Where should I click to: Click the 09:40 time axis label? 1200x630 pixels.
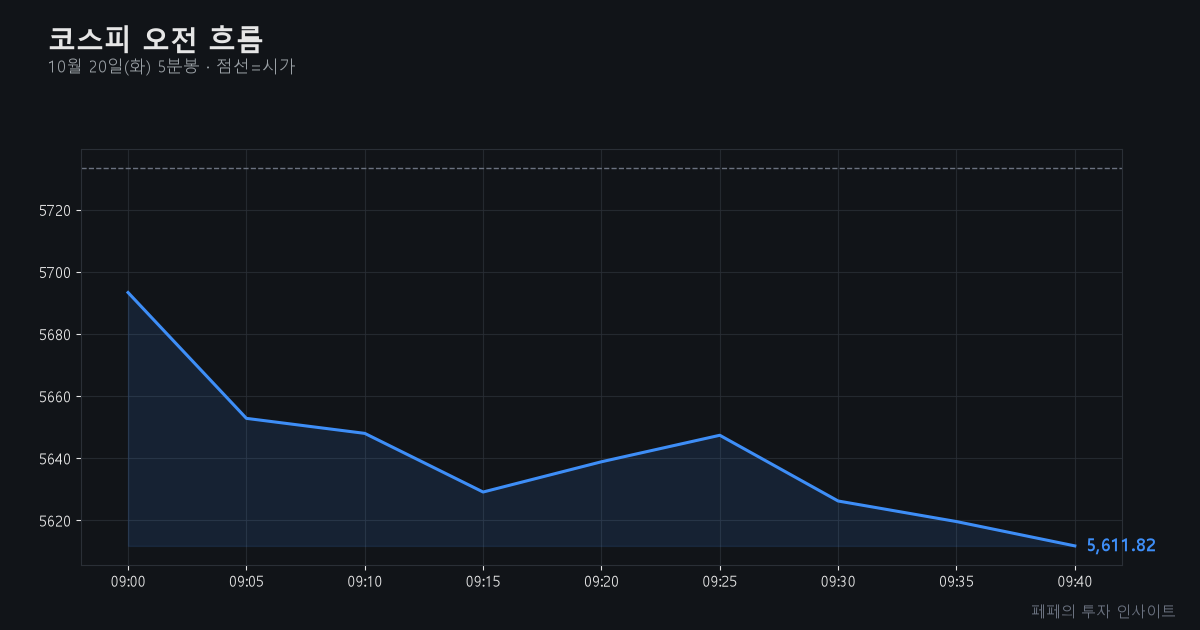[x=1075, y=581]
